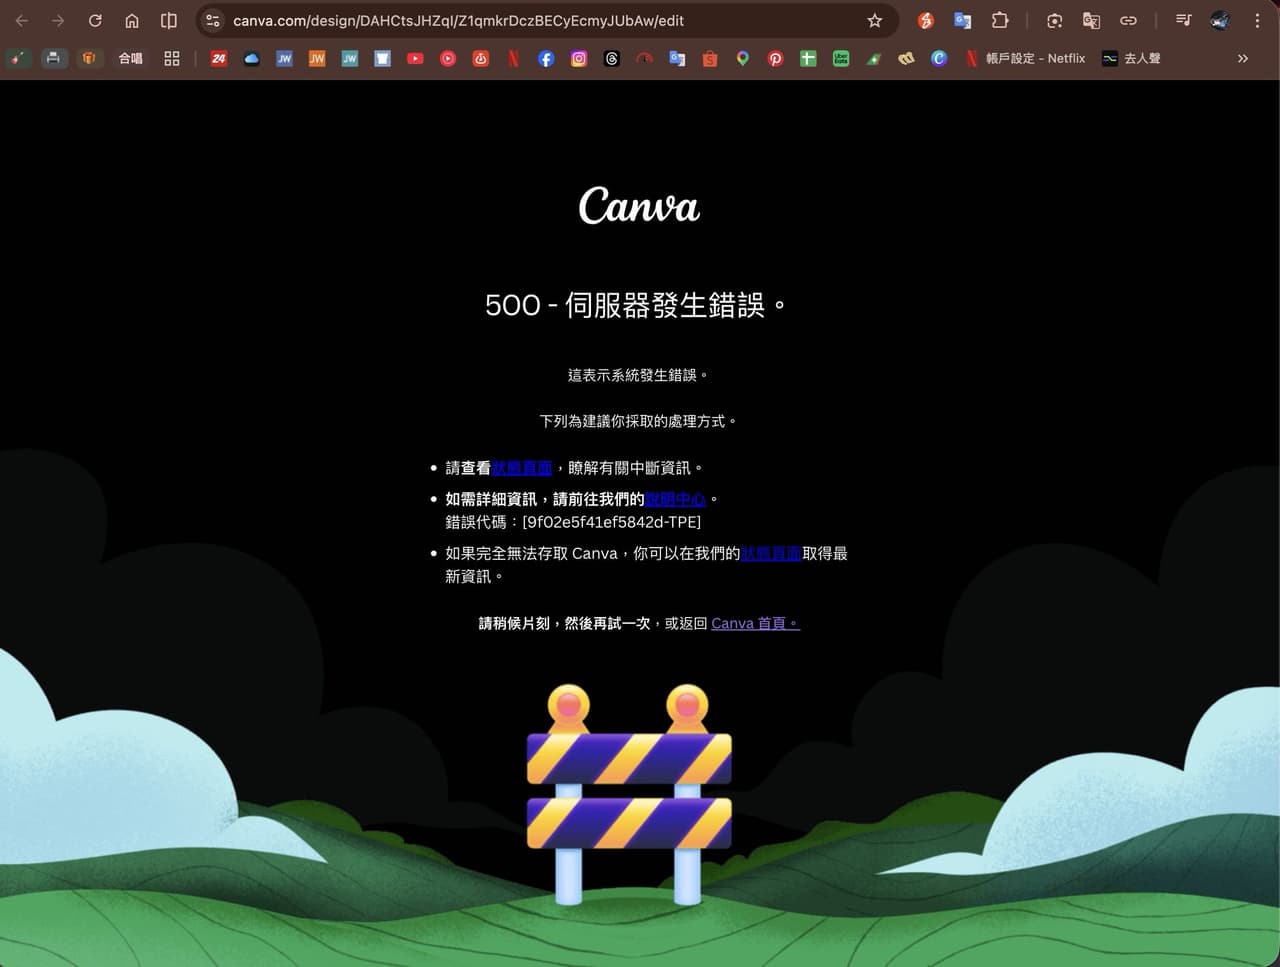Select the error code text 9f02e5f41ef5842d-TPE
Screen dimensions: 1280x967
point(611,522)
